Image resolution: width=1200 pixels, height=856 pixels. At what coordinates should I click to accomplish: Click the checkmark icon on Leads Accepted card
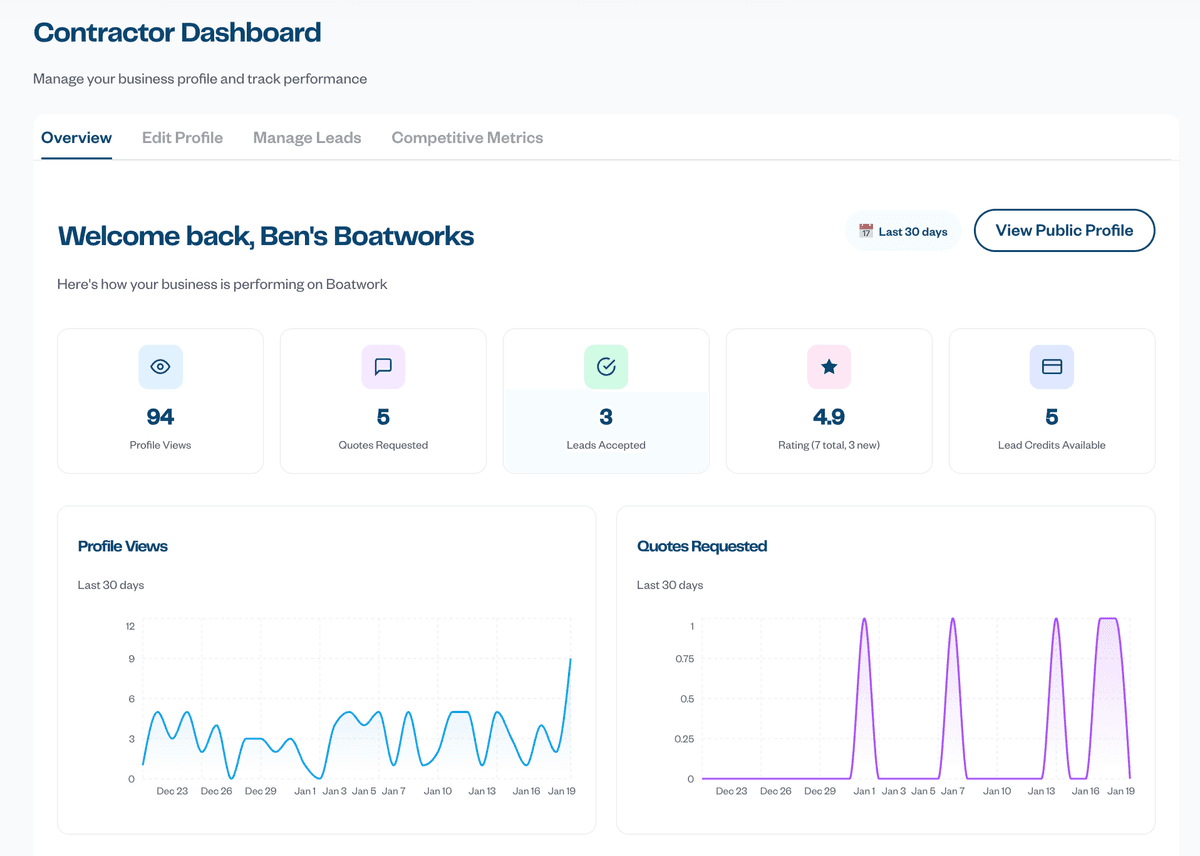pos(606,367)
